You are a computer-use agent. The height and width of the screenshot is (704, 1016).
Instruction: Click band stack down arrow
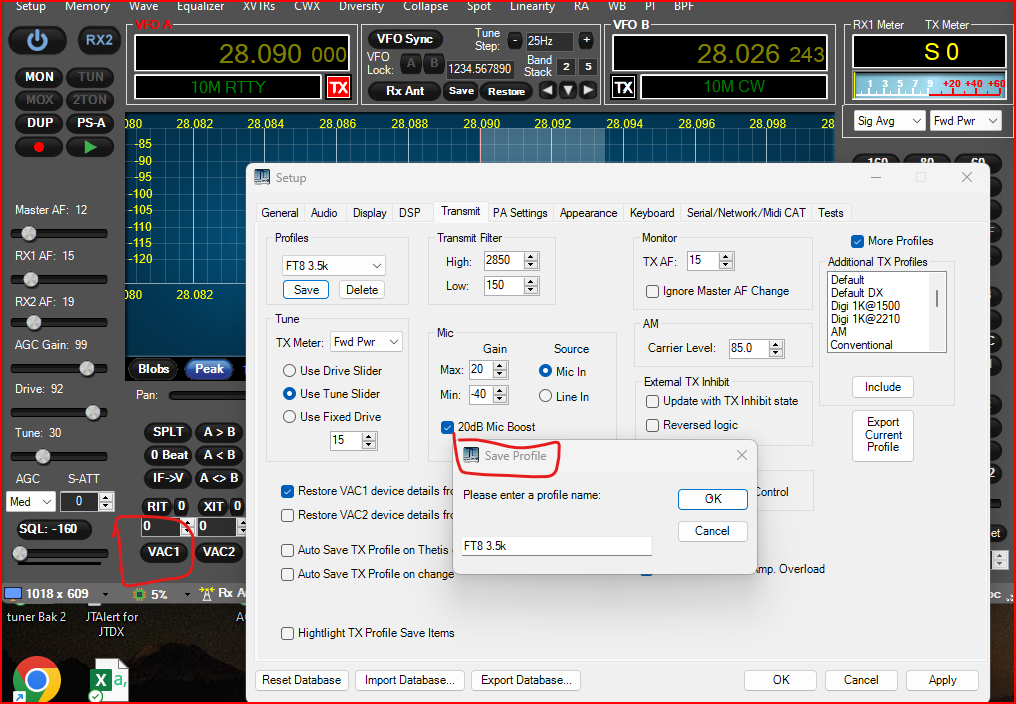click(568, 90)
